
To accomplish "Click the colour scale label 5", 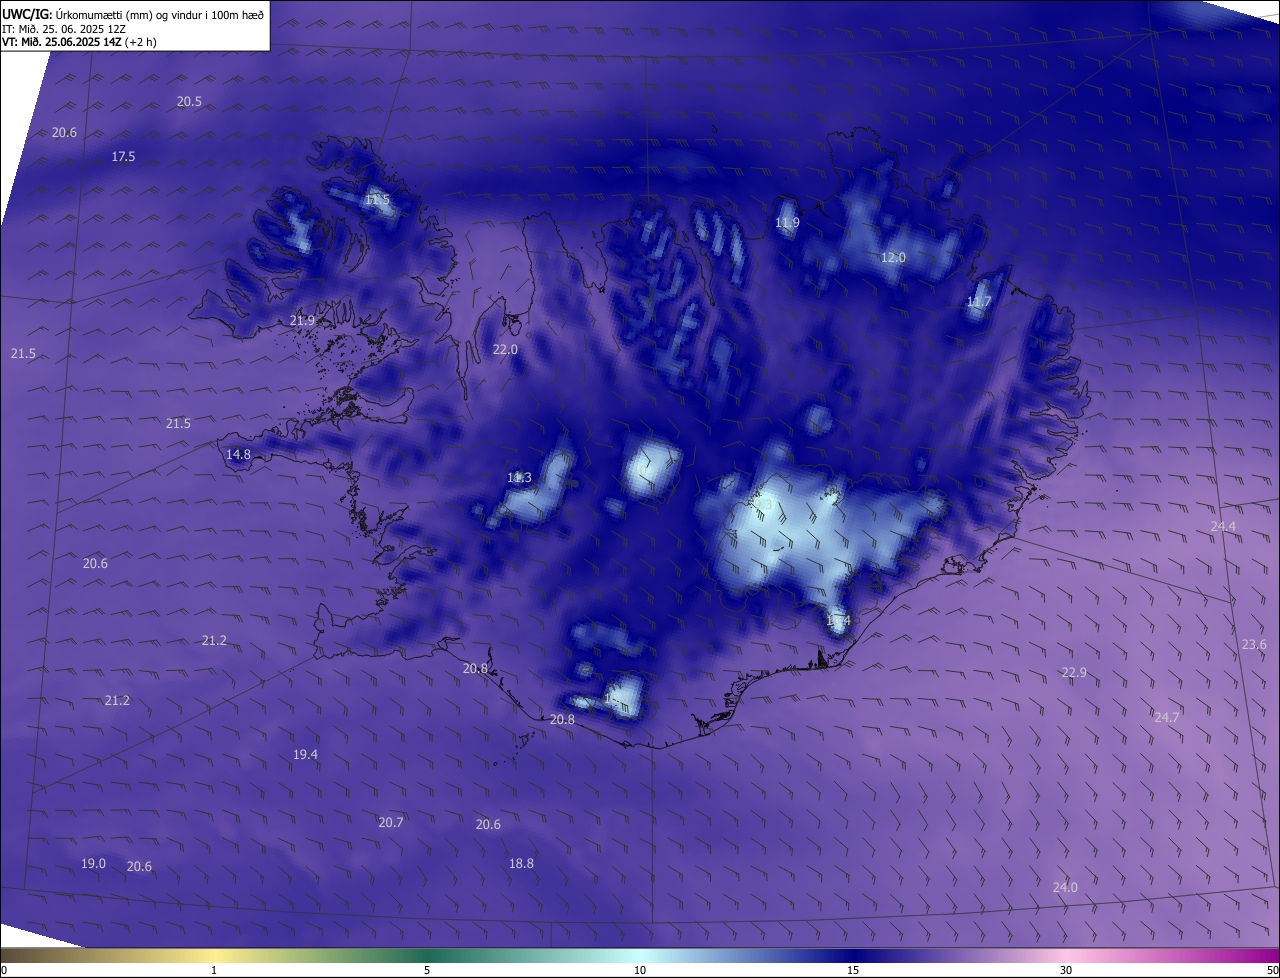I will (x=427, y=970).
